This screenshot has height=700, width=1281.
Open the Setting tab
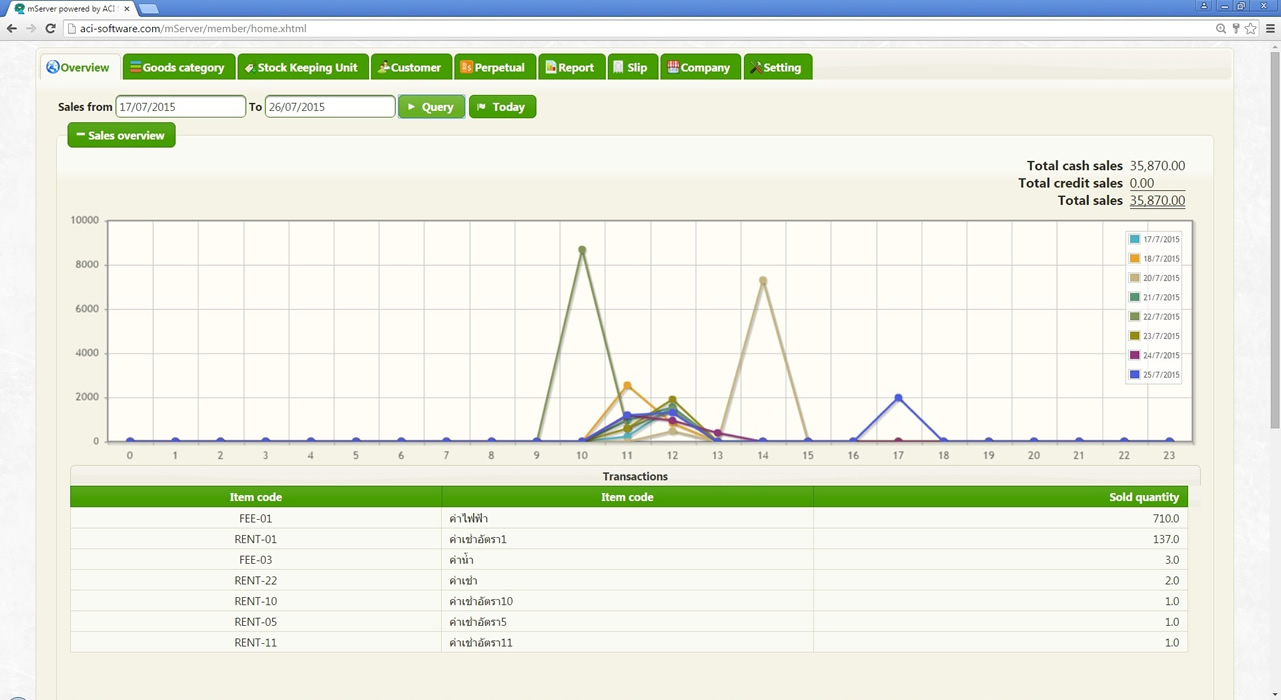[777, 67]
